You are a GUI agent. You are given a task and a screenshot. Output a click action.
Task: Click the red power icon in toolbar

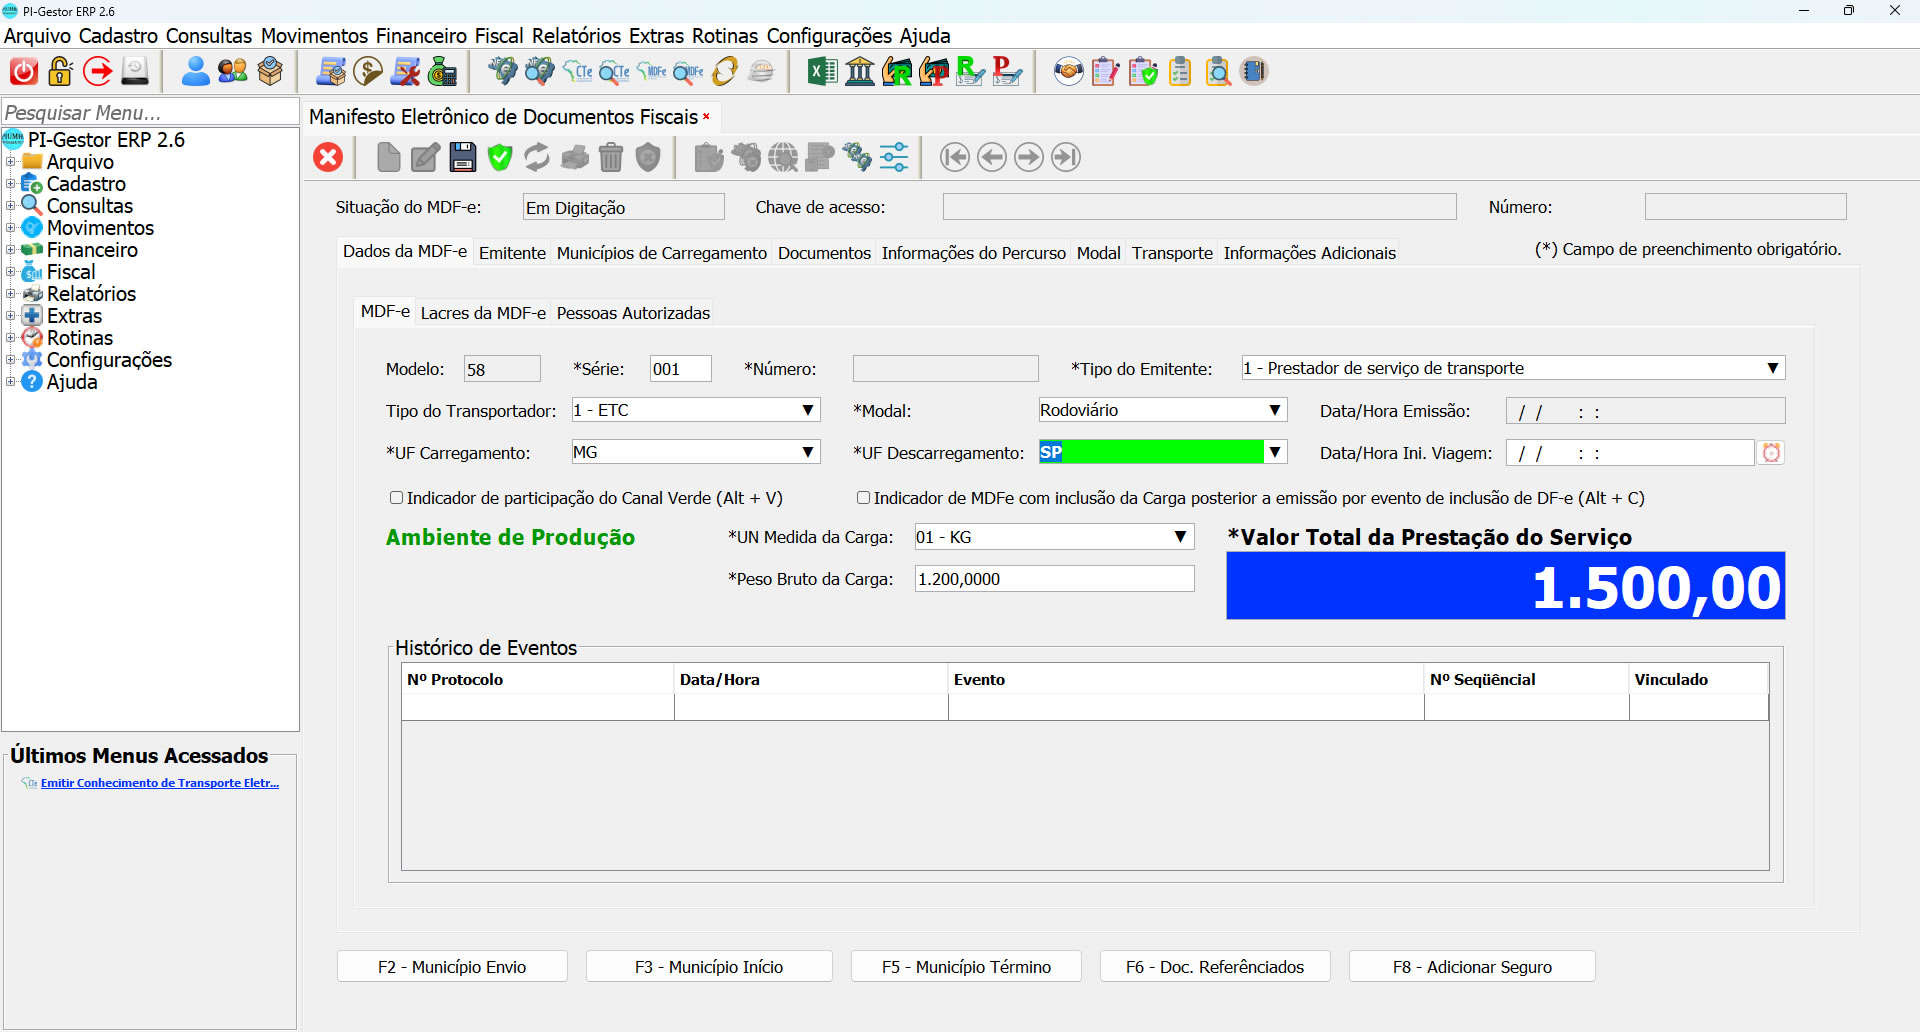pyautogui.click(x=24, y=72)
